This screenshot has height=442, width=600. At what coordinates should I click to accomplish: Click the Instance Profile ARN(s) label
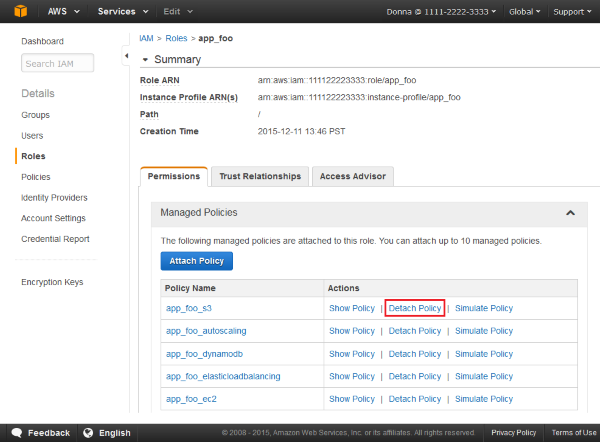189,97
